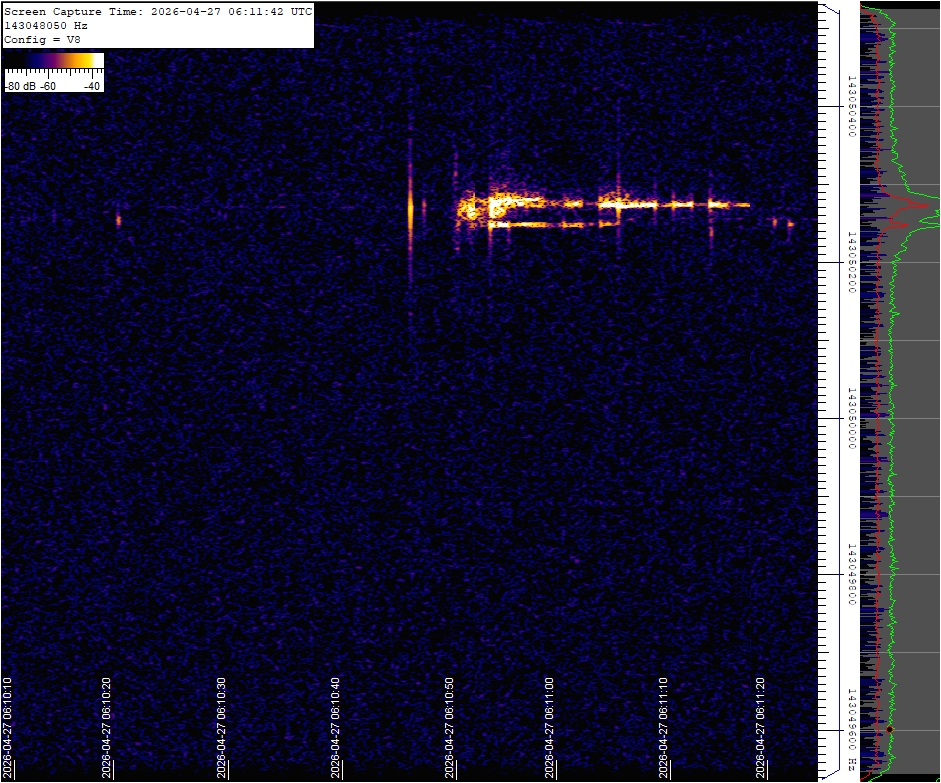Screen dimensions: 941x783
Task: Click the red marker dot on spectrum graph
Action: [889, 730]
